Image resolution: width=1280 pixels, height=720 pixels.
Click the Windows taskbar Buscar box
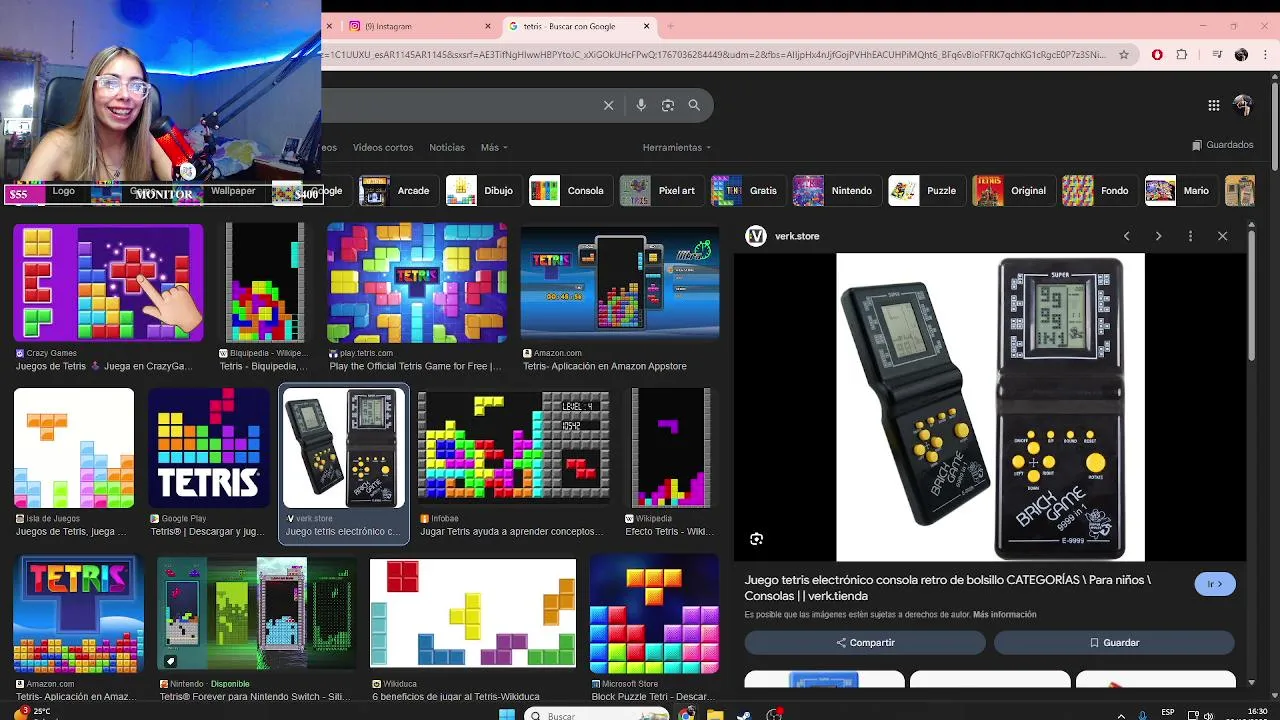pos(597,714)
